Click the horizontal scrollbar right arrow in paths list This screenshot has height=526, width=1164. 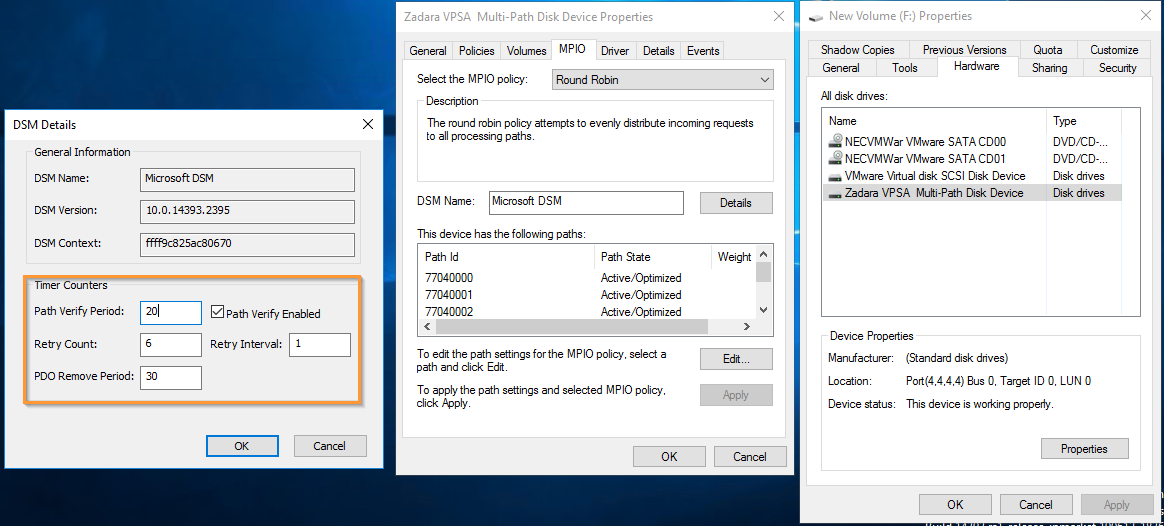point(747,326)
